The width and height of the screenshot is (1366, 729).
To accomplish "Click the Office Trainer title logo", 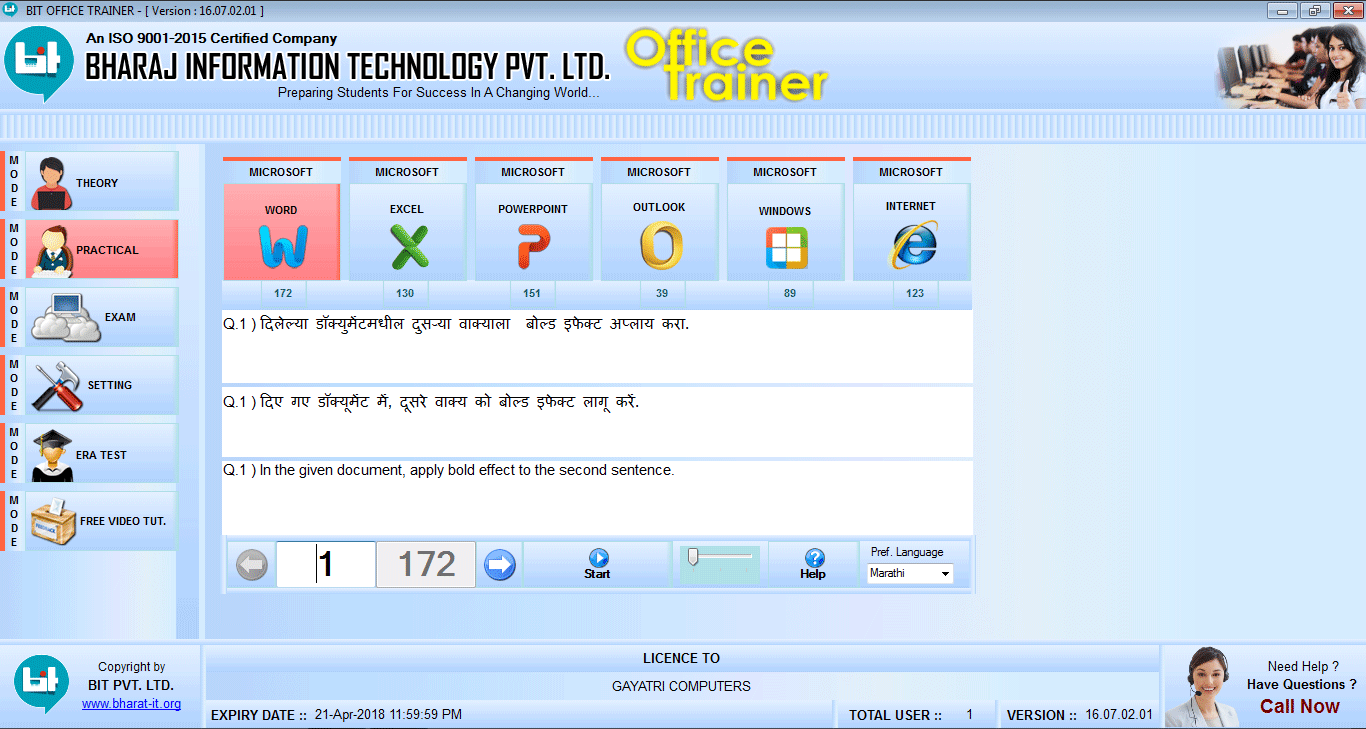I will [x=729, y=65].
